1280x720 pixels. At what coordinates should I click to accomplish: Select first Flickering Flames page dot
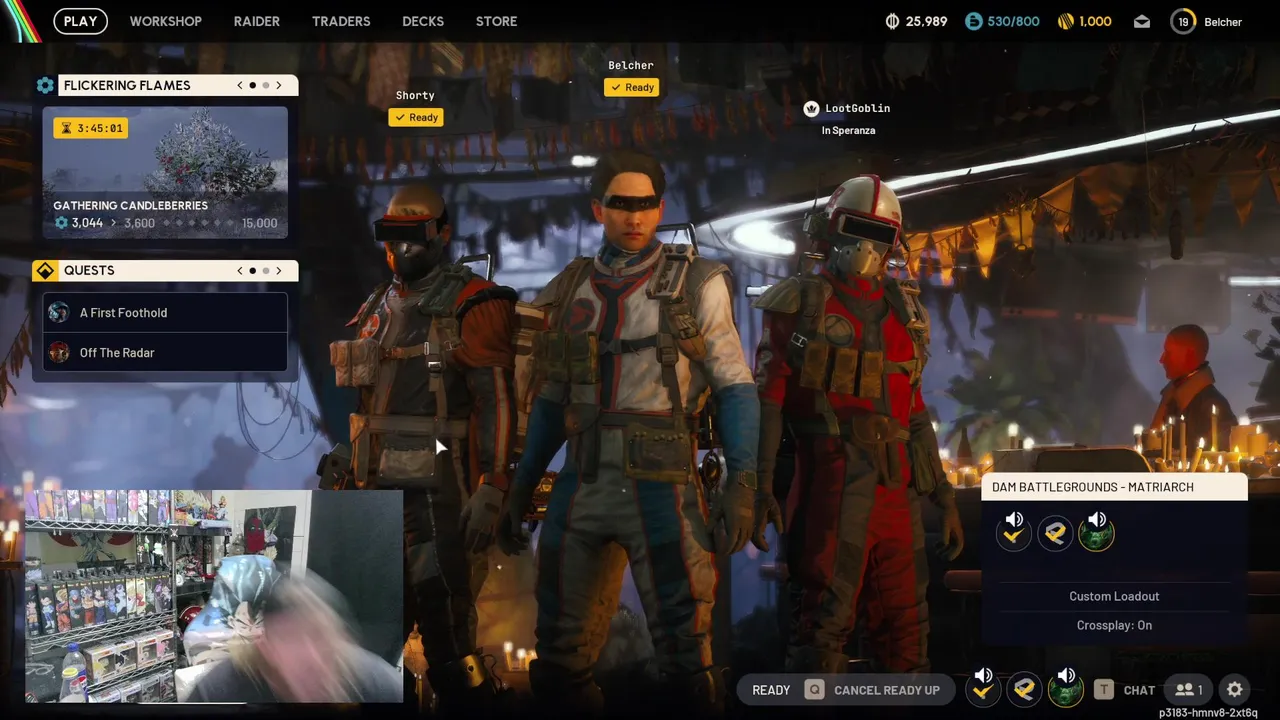pyautogui.click(x=253, y=85)
